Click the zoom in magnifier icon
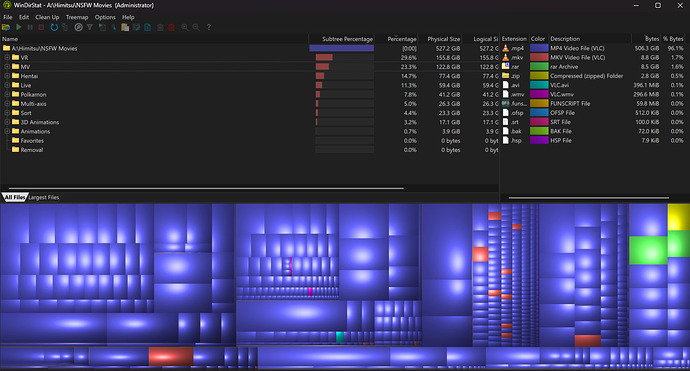Viewport: 690px width, 371px height. (x=184, y=27)
